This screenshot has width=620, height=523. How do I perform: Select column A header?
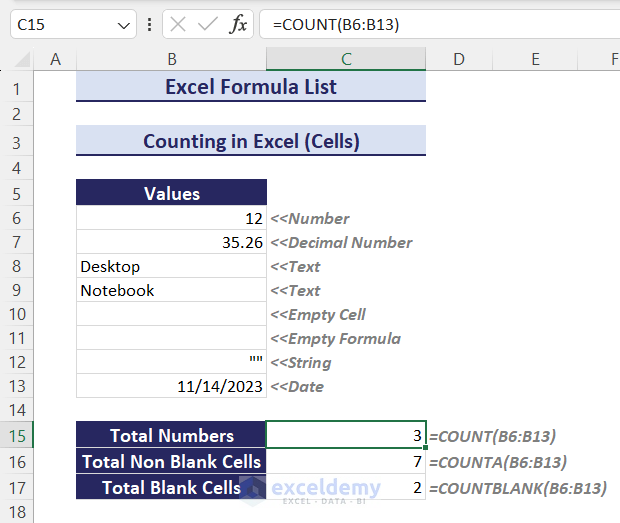[x=55, y=59]
